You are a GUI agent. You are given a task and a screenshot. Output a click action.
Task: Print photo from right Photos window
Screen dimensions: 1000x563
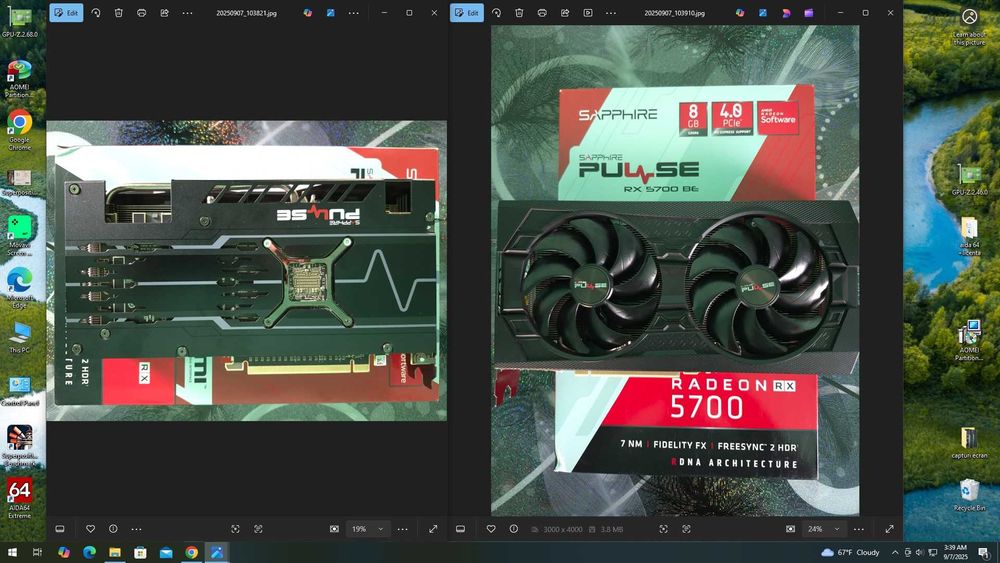[x=542, y=13]
